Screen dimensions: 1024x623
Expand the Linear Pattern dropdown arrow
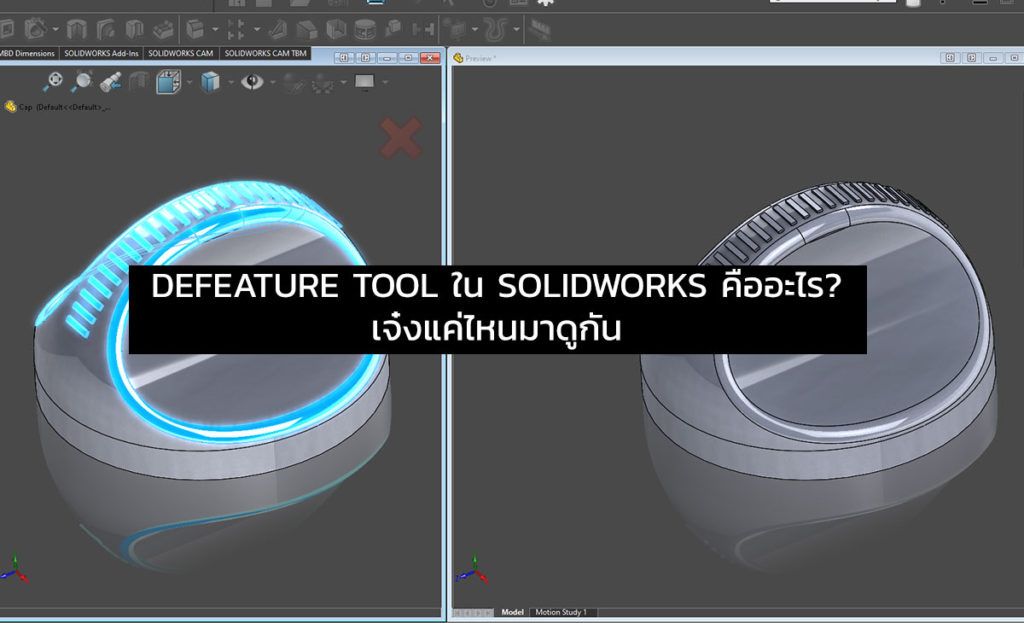[x=256, y=29]
